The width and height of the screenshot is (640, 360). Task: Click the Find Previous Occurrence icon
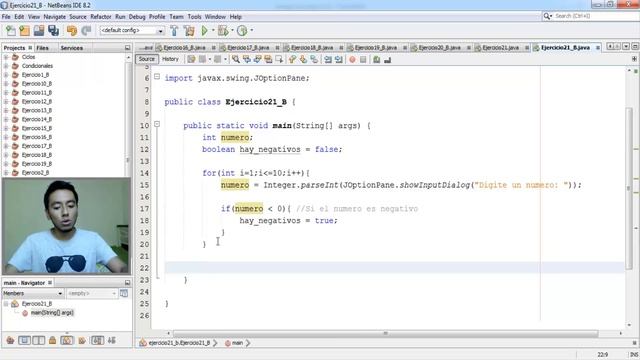pos(247,60)
